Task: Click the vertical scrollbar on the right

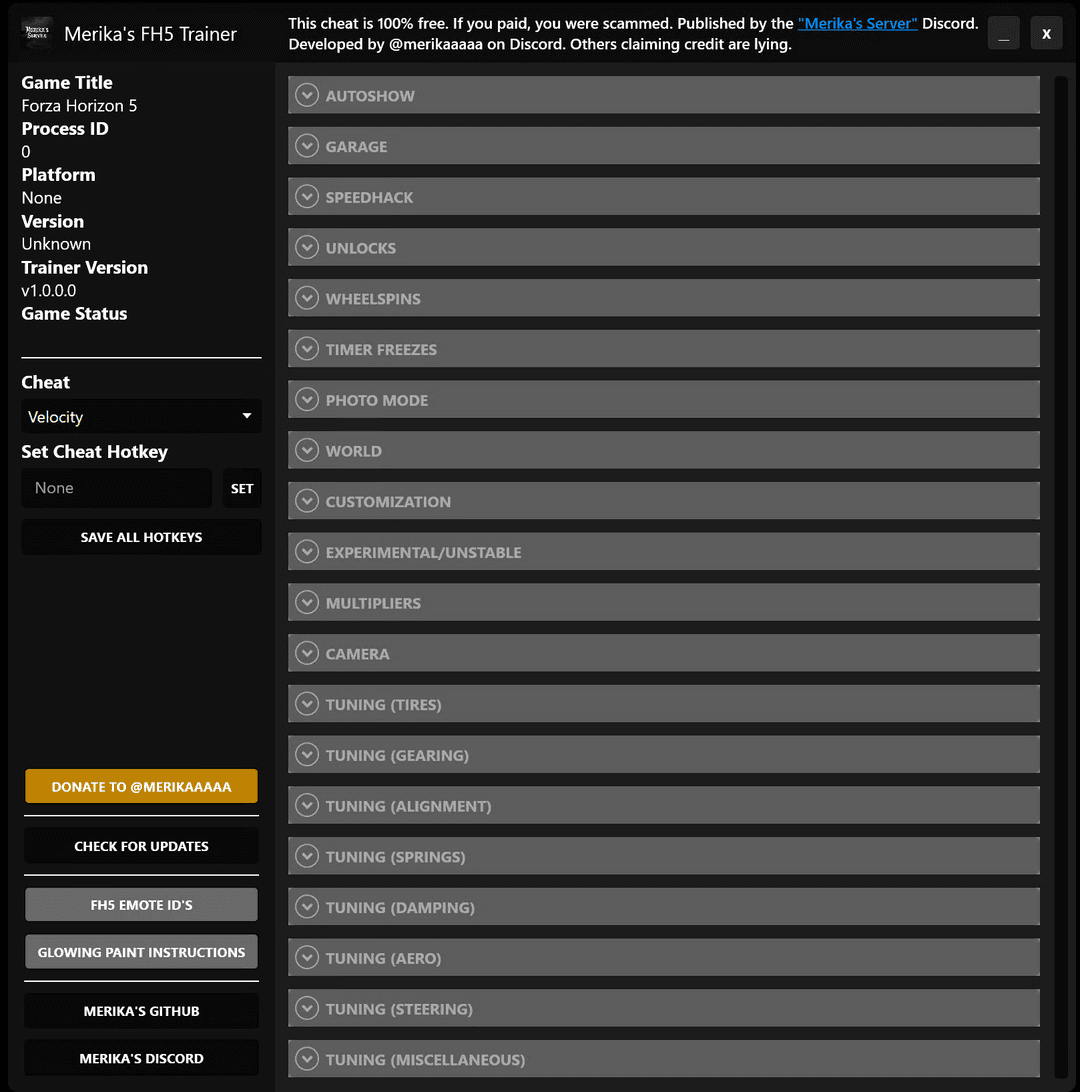Action: [1061, 577]
